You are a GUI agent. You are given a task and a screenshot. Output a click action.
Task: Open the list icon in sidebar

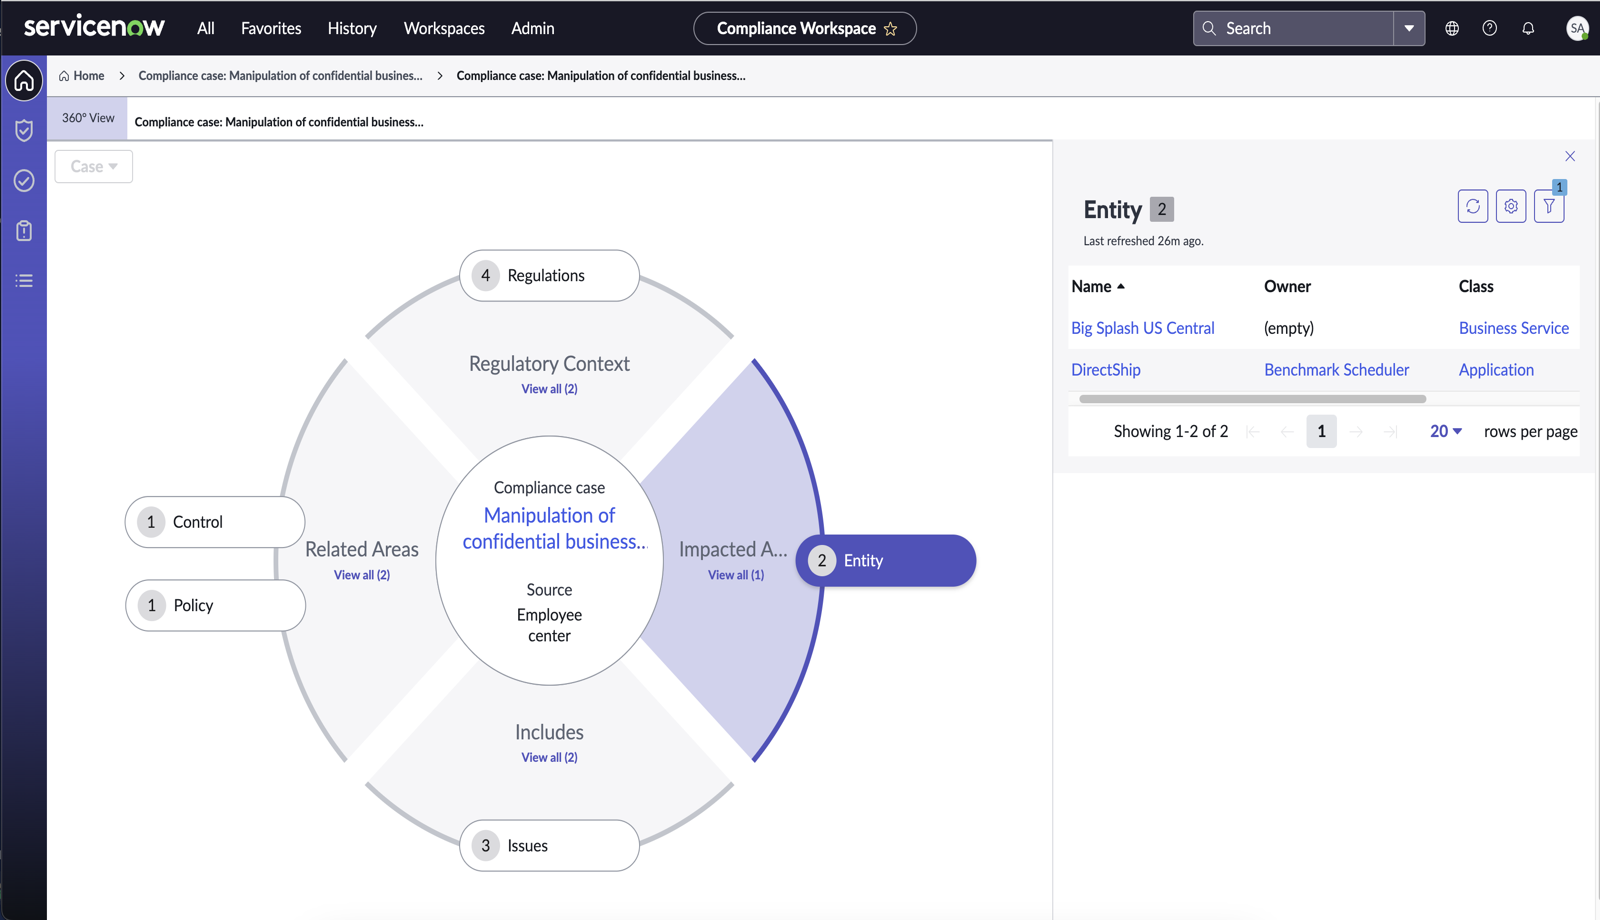[24, 281]
